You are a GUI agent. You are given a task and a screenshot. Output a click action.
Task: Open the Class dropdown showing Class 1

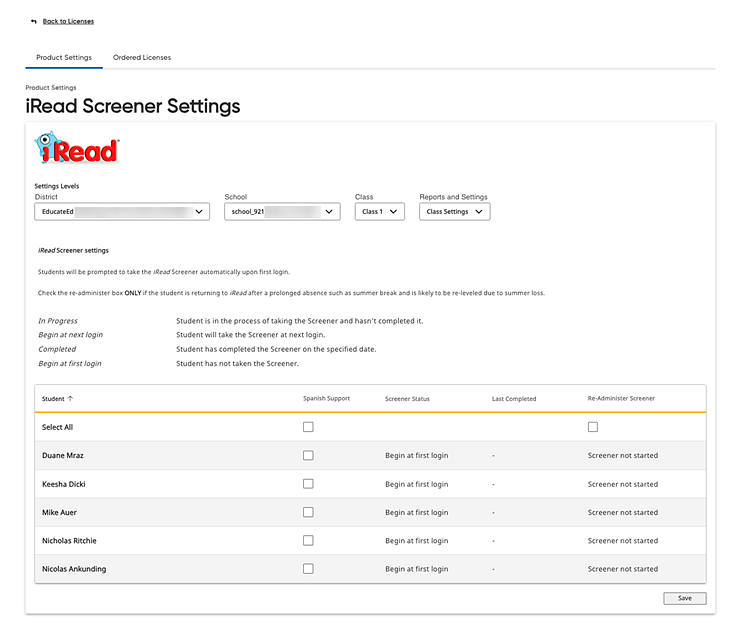click(380, 211)
